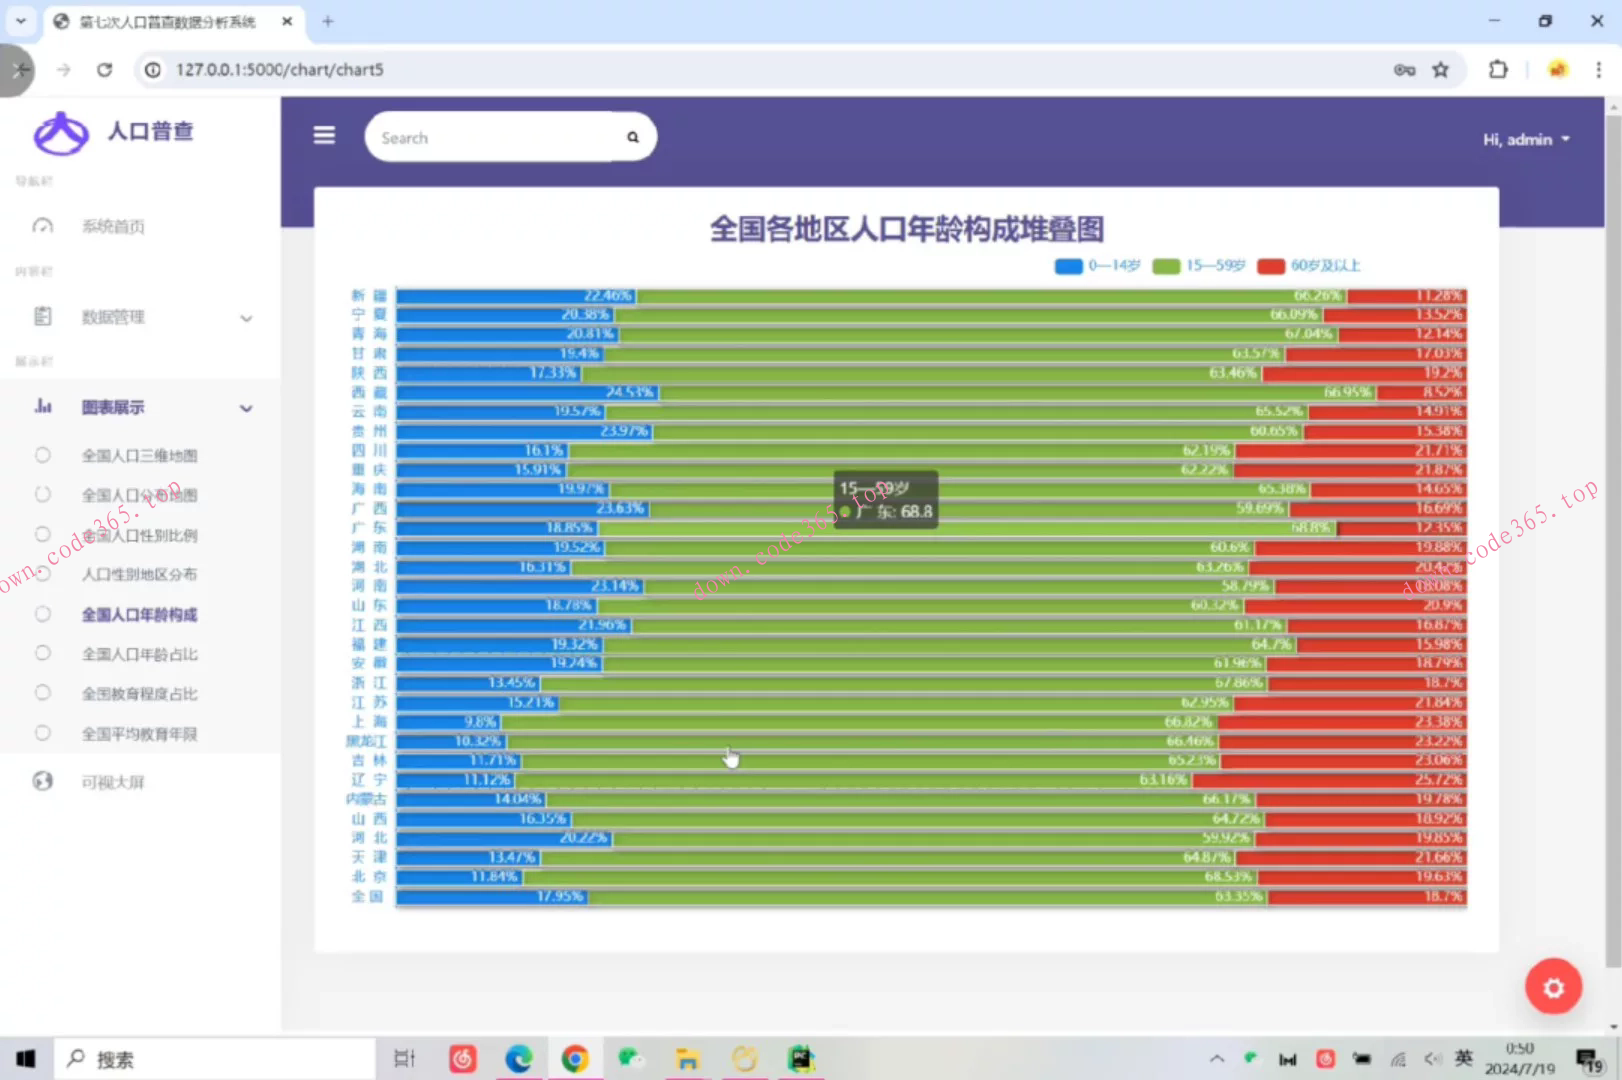The width and height of the screenshot is (1622, 1080).
Task: Open WeChat from the taskbar
Action: pyautogui.click(x=631, y=1058)
